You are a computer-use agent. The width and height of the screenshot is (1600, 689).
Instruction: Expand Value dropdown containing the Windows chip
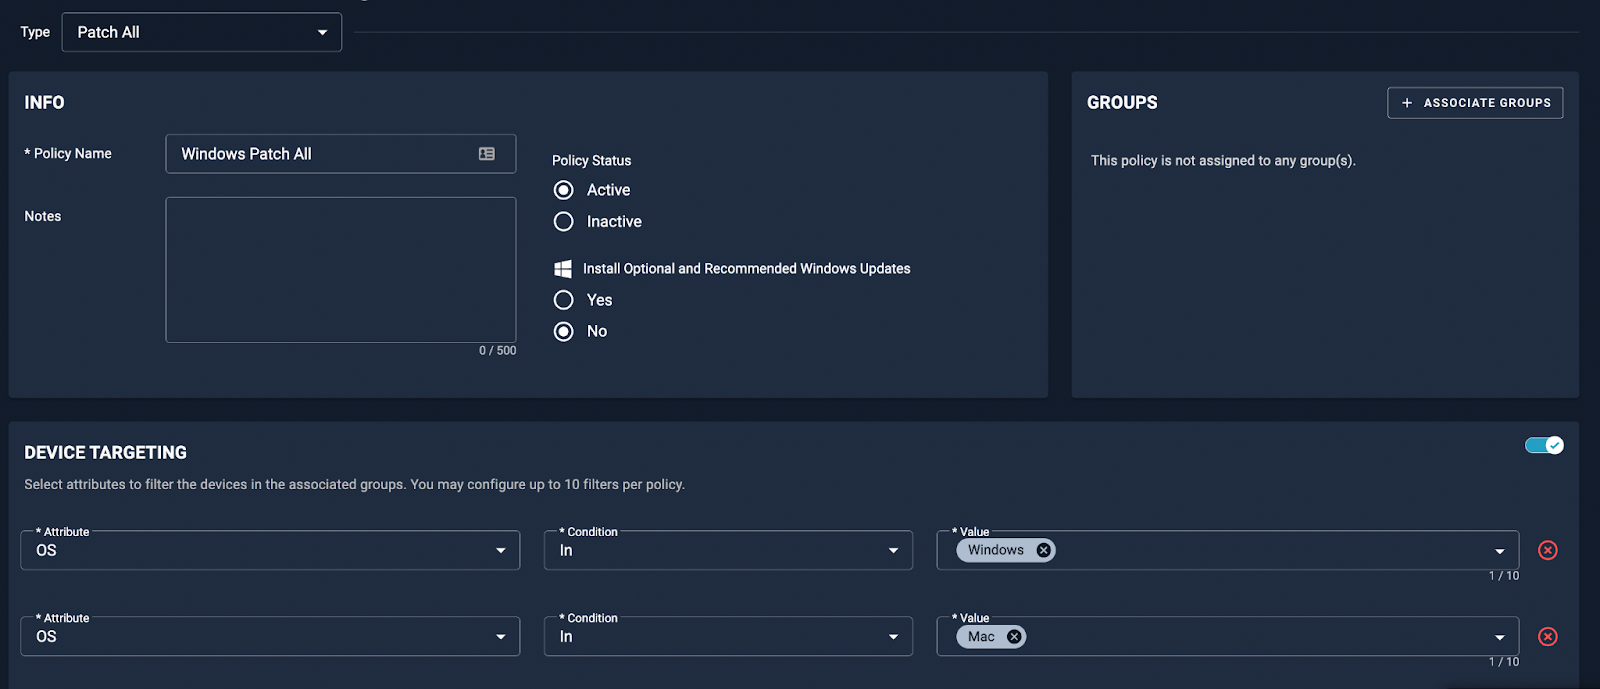point(1499,551)
